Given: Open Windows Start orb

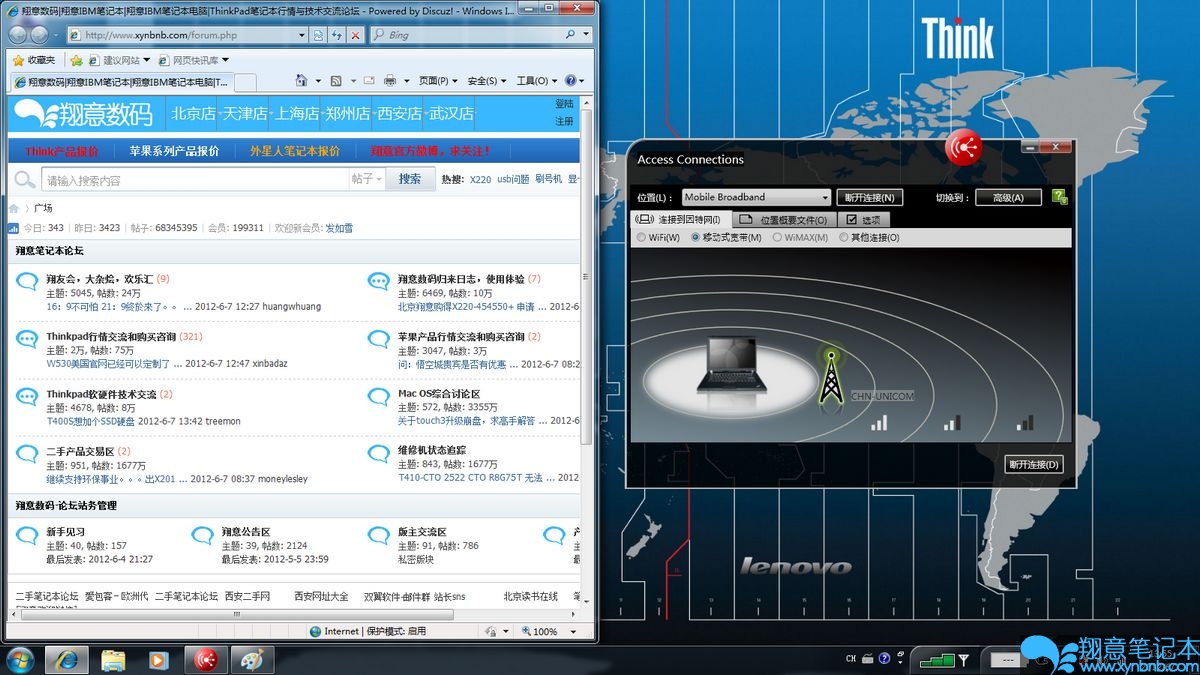Looking at the screenshot, I should [x=20, y=659].
